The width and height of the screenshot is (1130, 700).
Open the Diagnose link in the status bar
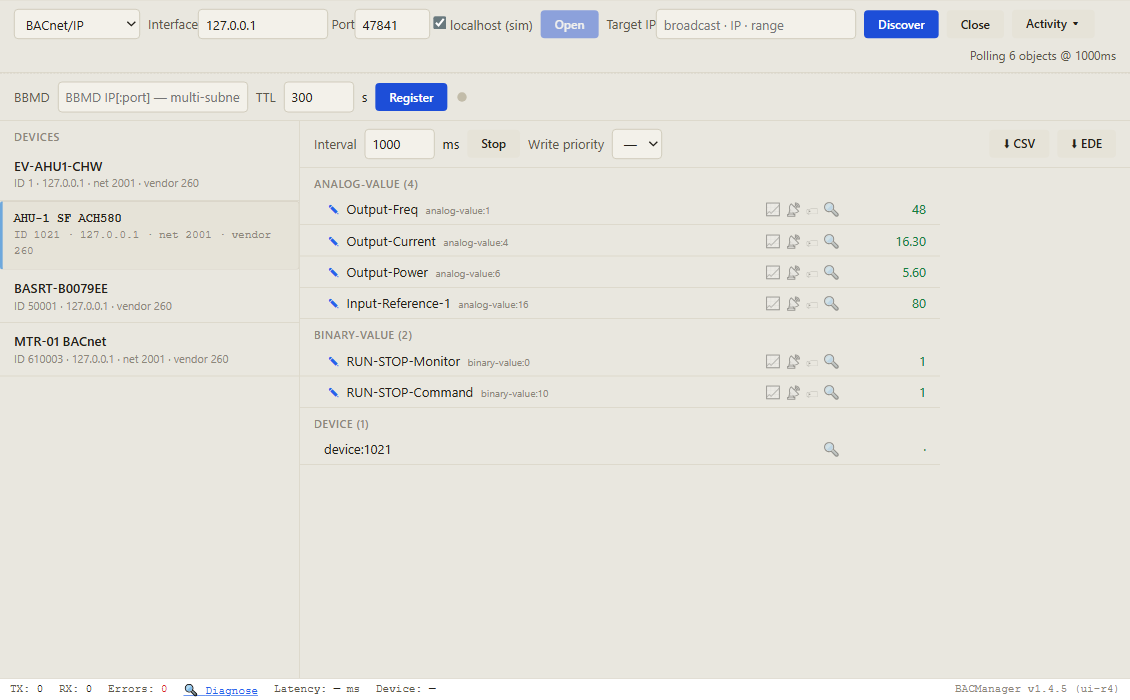[x=221, y=690]
